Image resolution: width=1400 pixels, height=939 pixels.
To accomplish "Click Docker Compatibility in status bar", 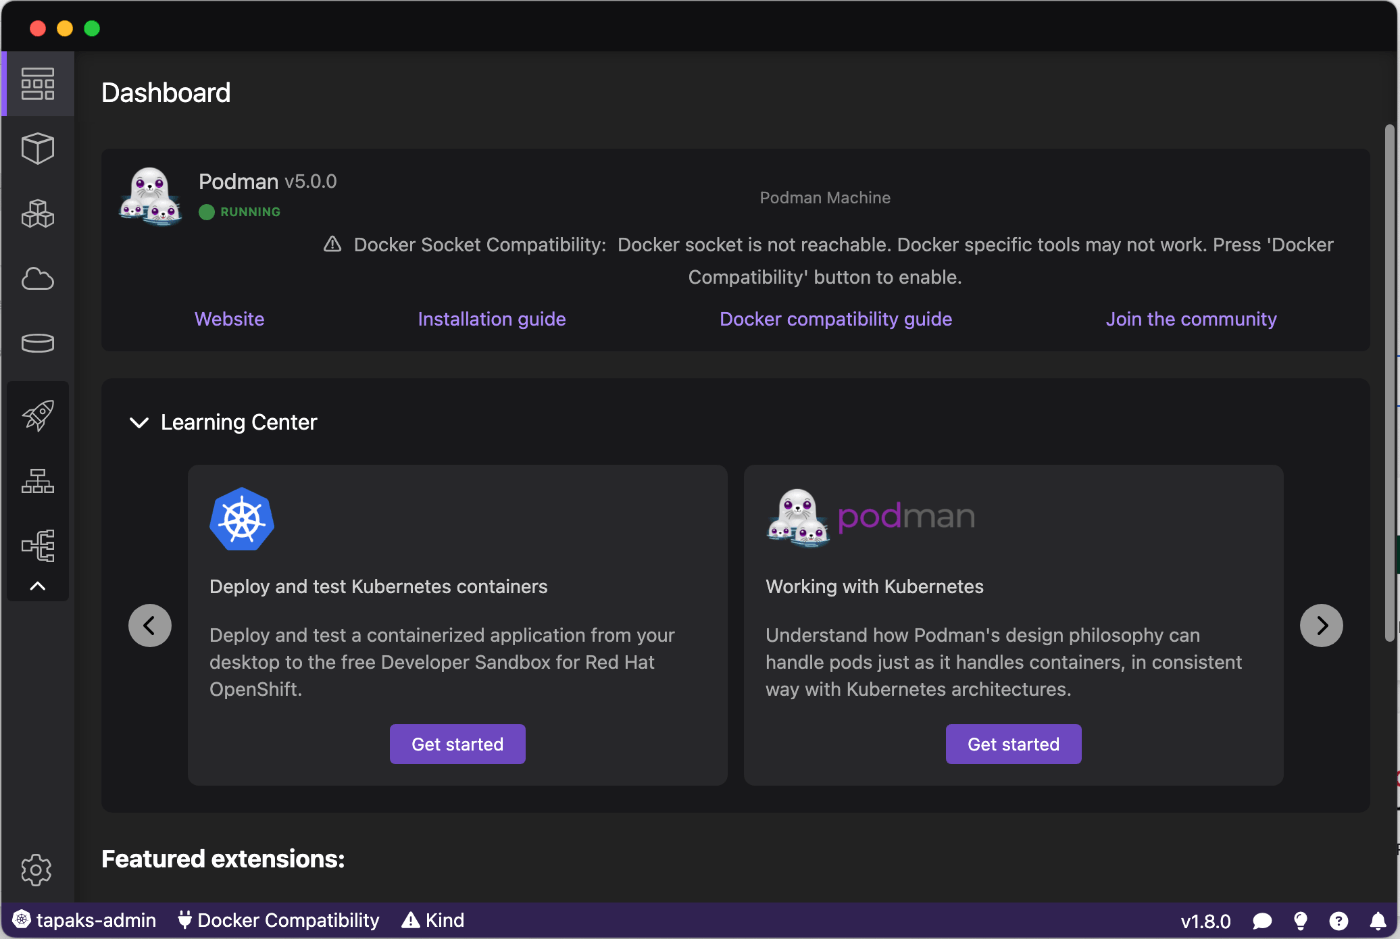I will tap(278, 920).
